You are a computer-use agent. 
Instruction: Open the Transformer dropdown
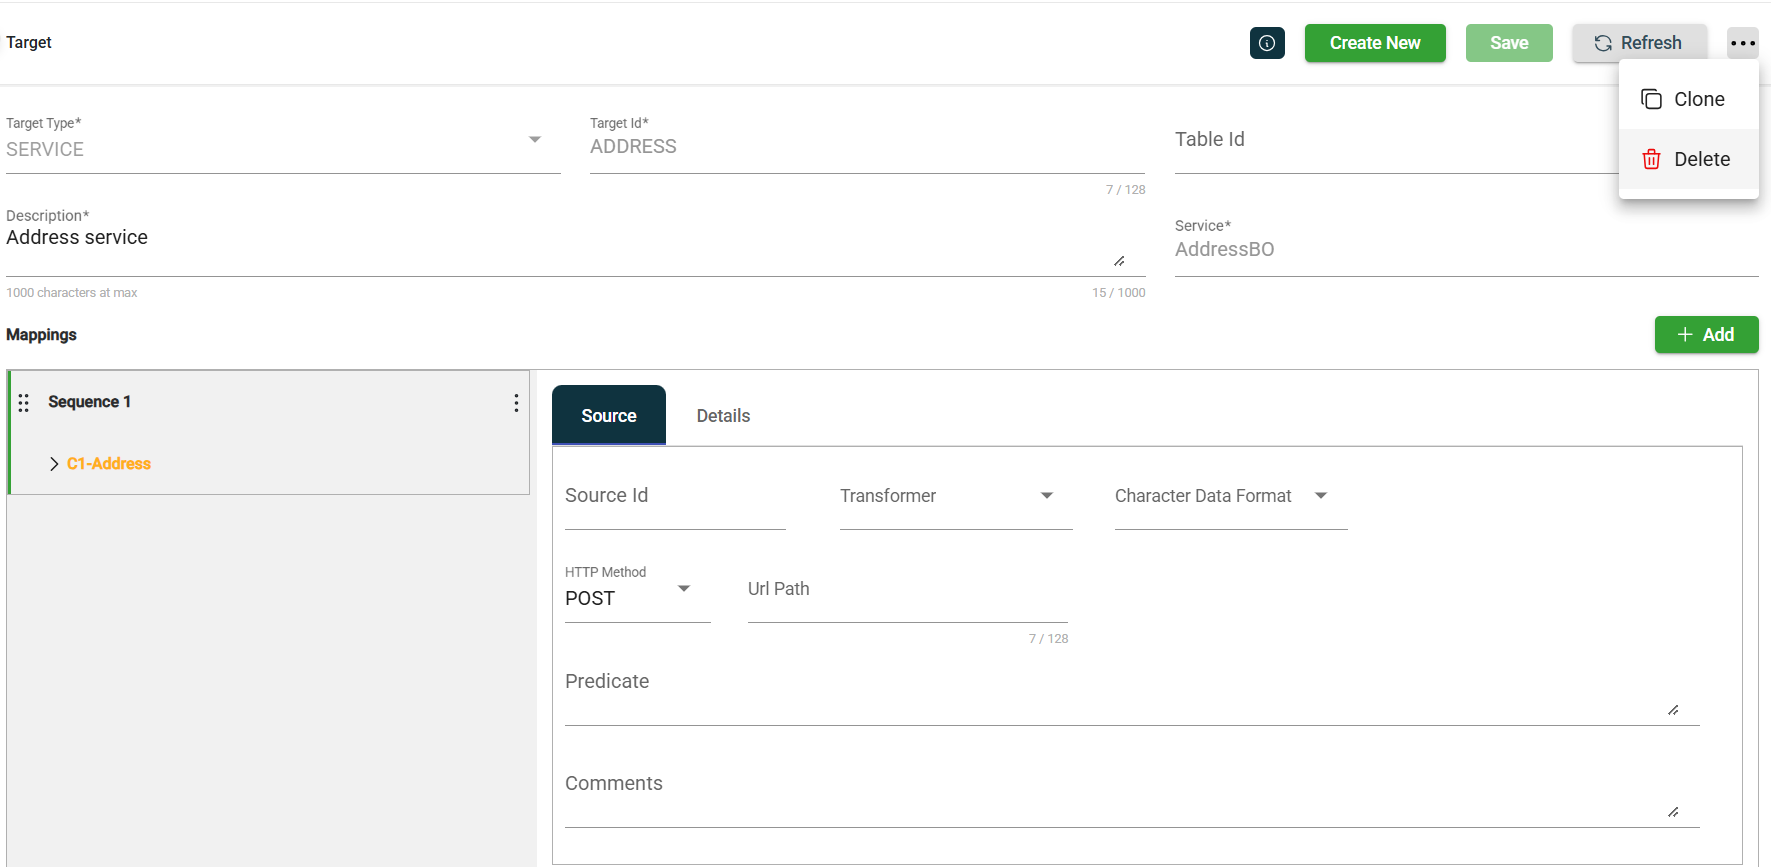pyautogui.click(x=1046, y=496)
